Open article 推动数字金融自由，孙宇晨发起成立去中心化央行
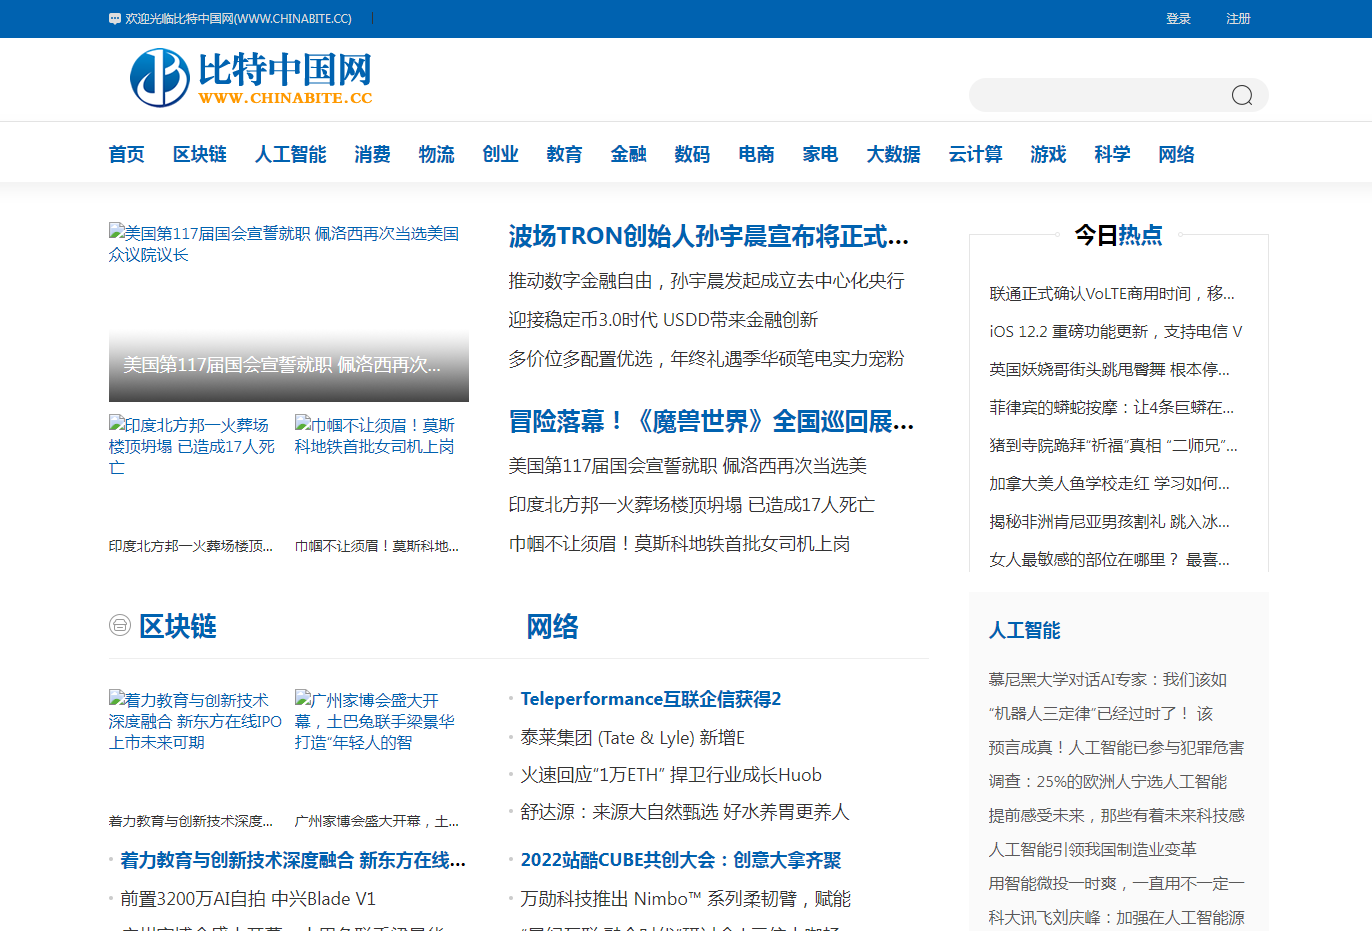This screenshot has height=931, width=1372. pyautogui.click(x=707, y=281)
